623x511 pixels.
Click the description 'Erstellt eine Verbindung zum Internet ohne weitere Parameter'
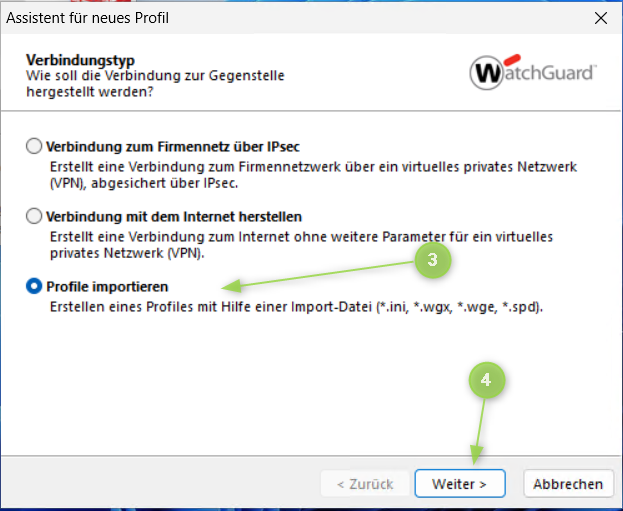coord(301,245)
